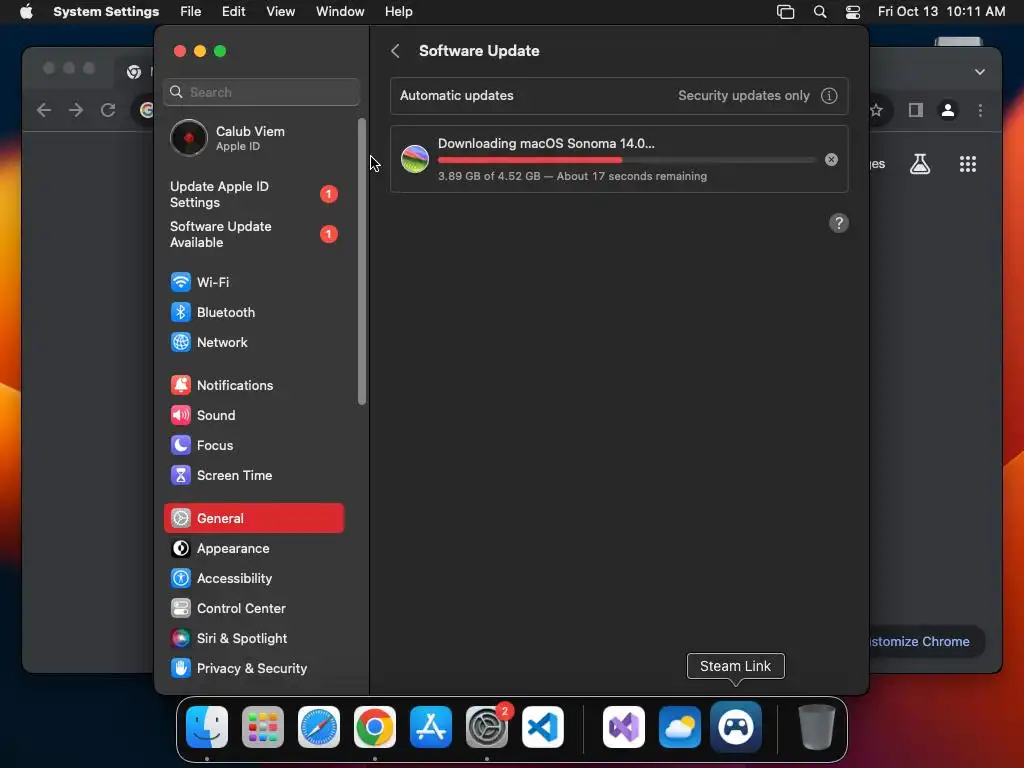Click the date and time in menu bar

tap(941, 12)
